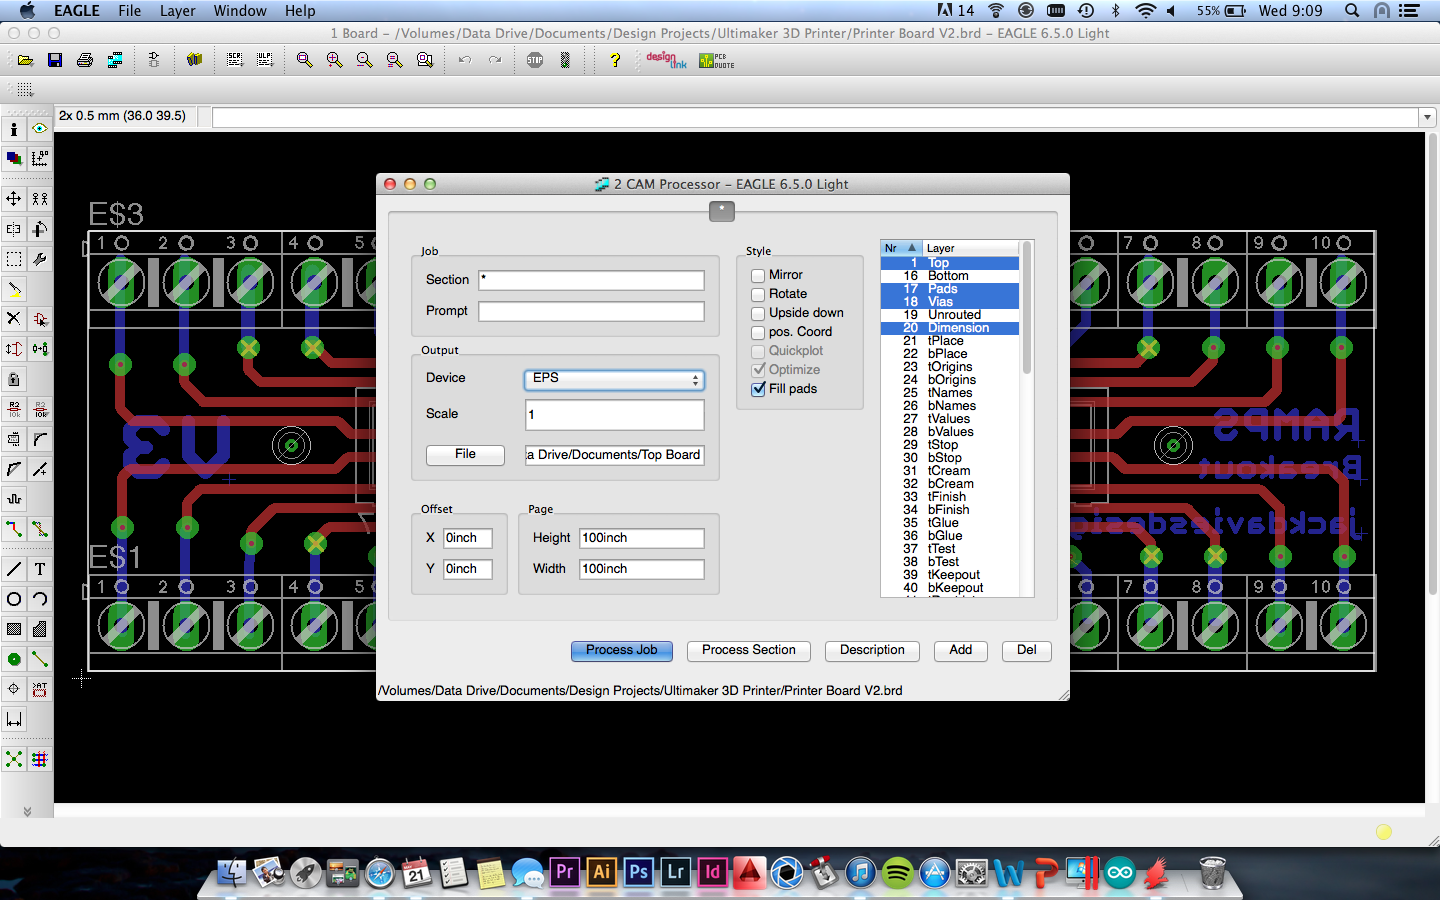This screenshot has width=1440, height=900.
Task: Select the Mirror tool in the left toolbar
Action: pos(14,229)
